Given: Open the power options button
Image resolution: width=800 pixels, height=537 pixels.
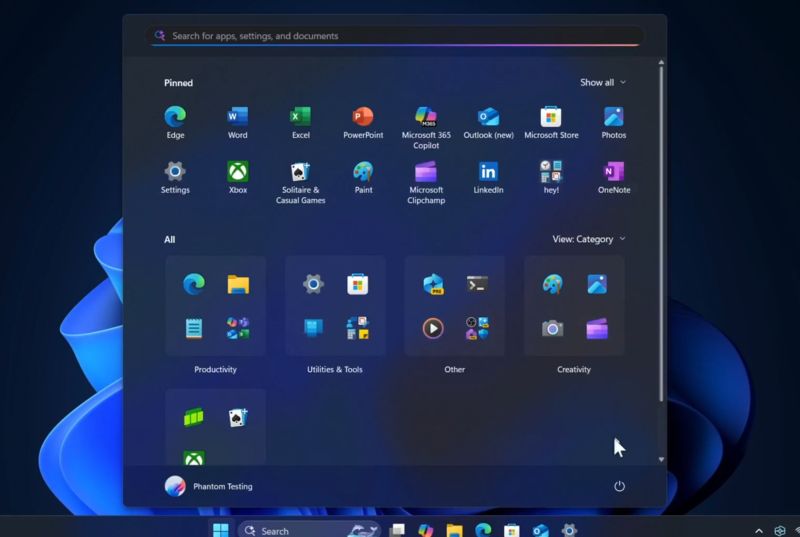Looking at the screenshot, I should [619, 487].
